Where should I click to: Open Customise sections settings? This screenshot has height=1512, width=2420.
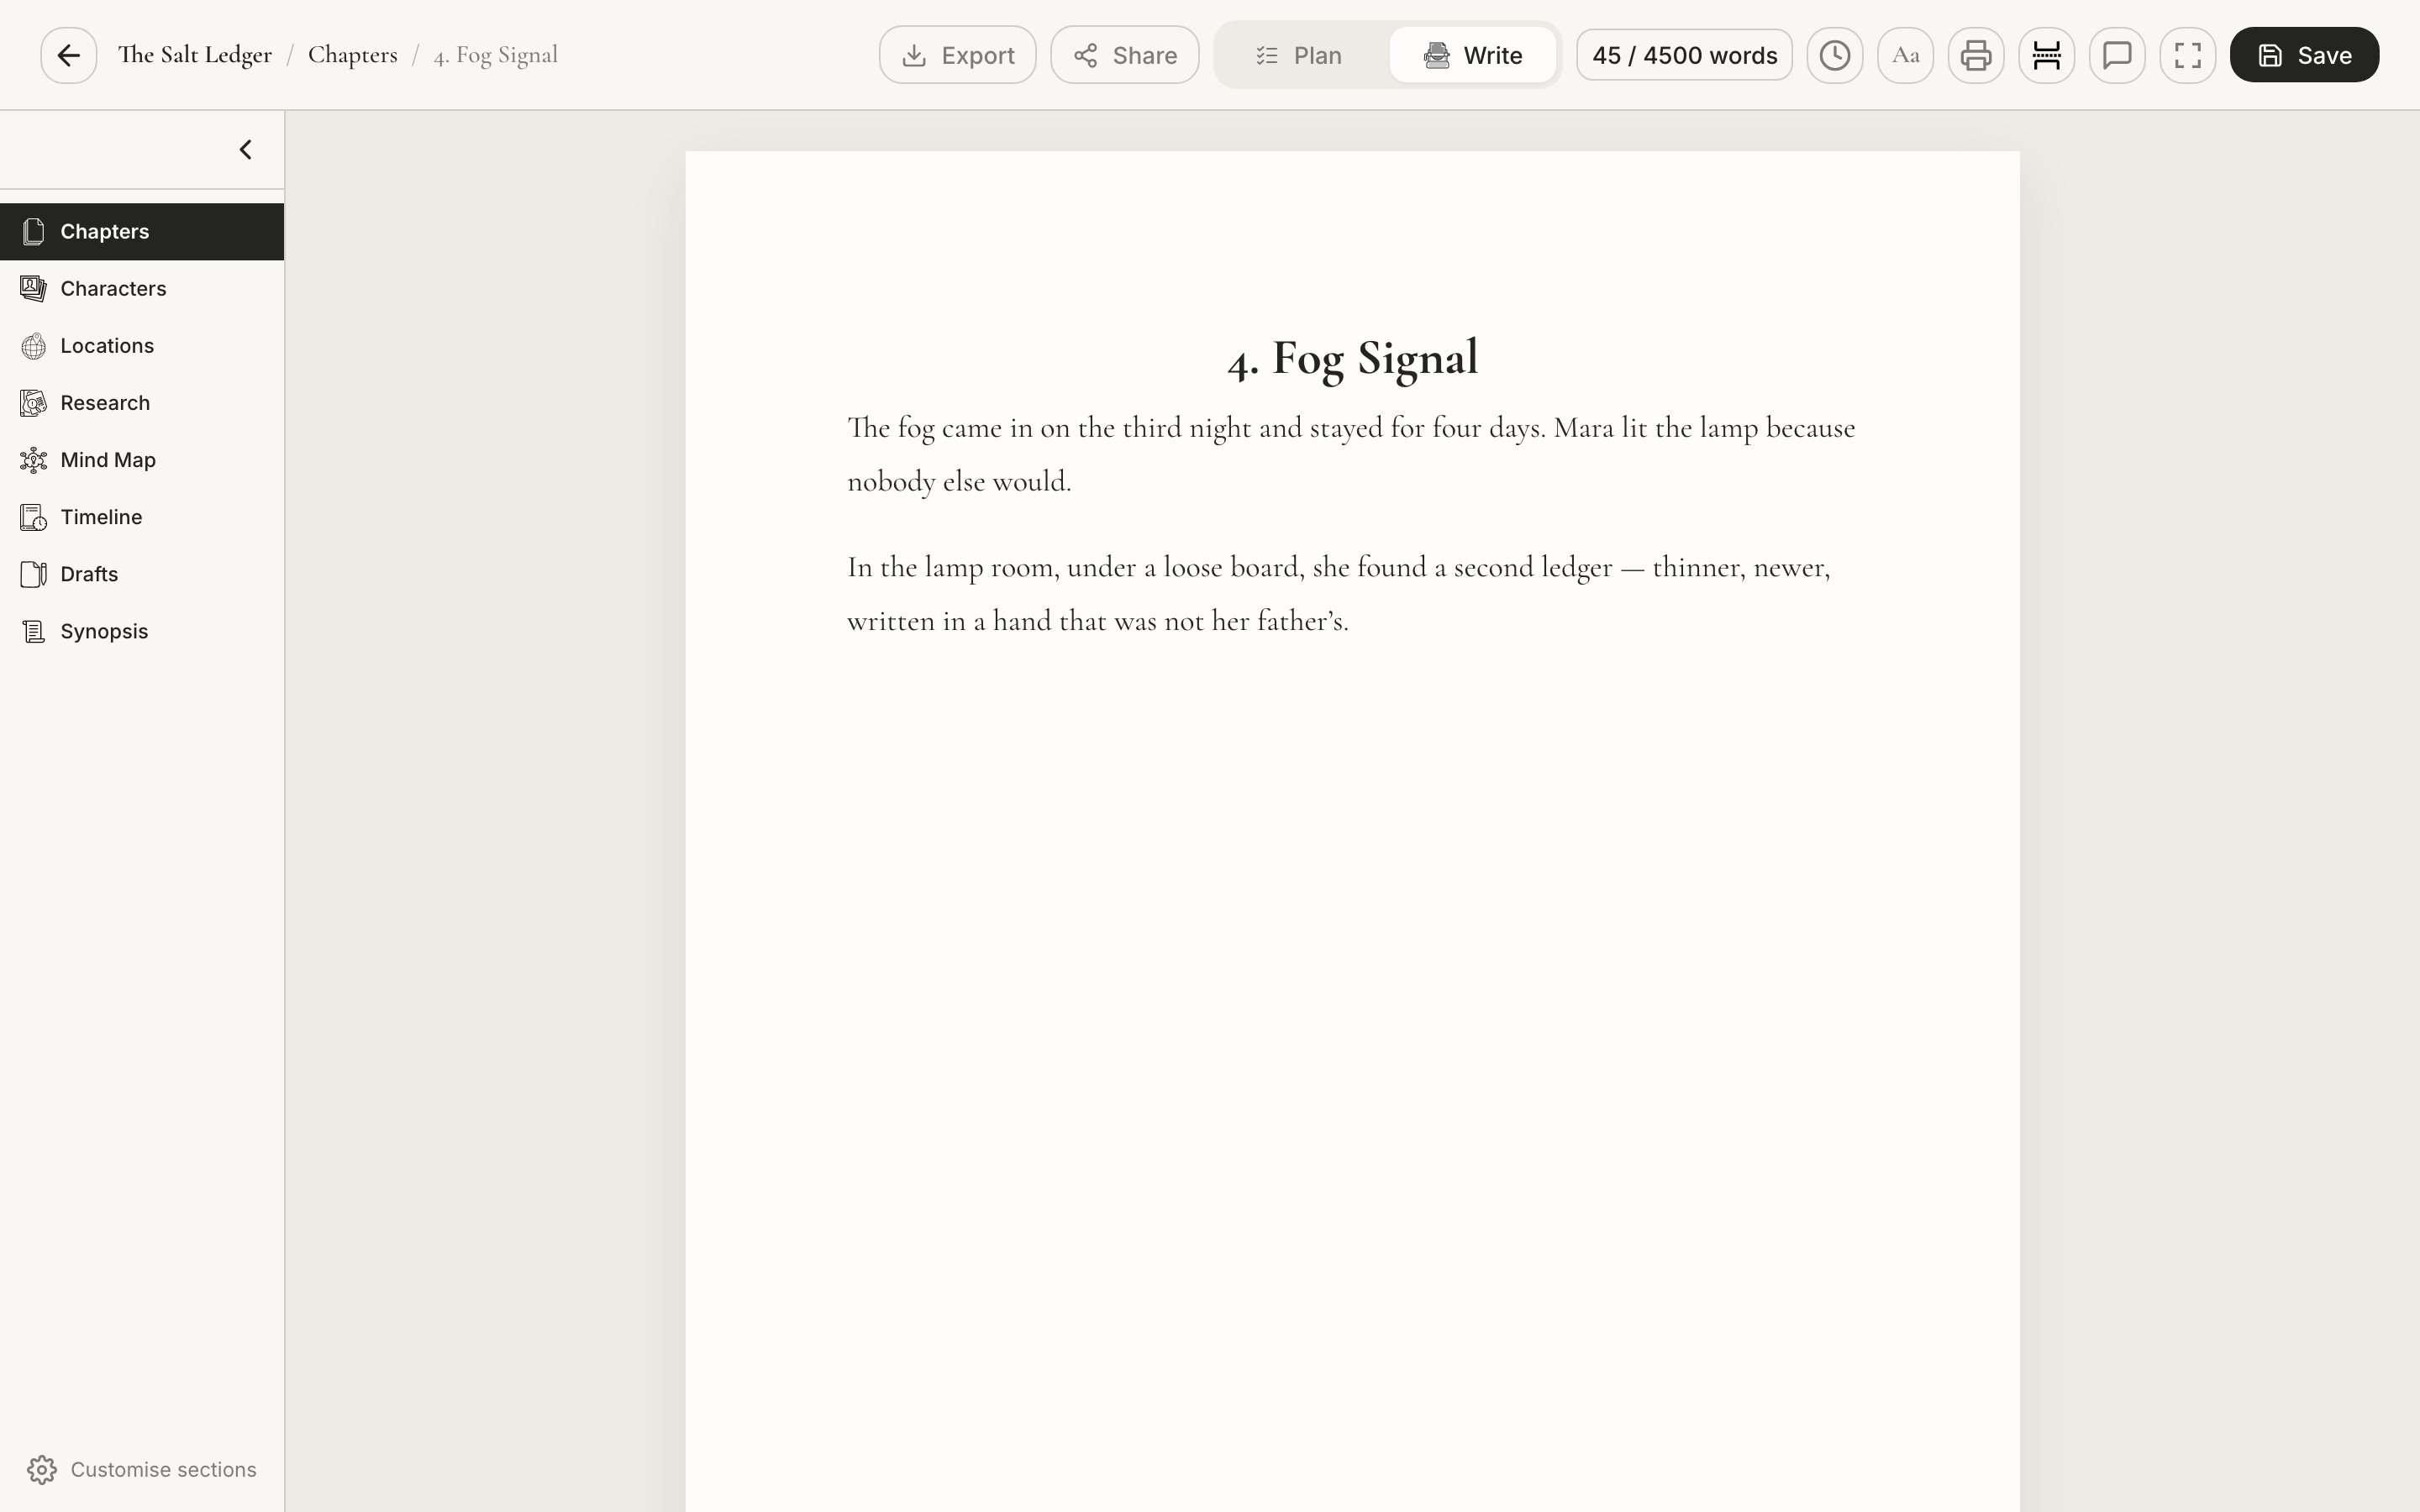pyautogui.click(x=142, y=1470)
